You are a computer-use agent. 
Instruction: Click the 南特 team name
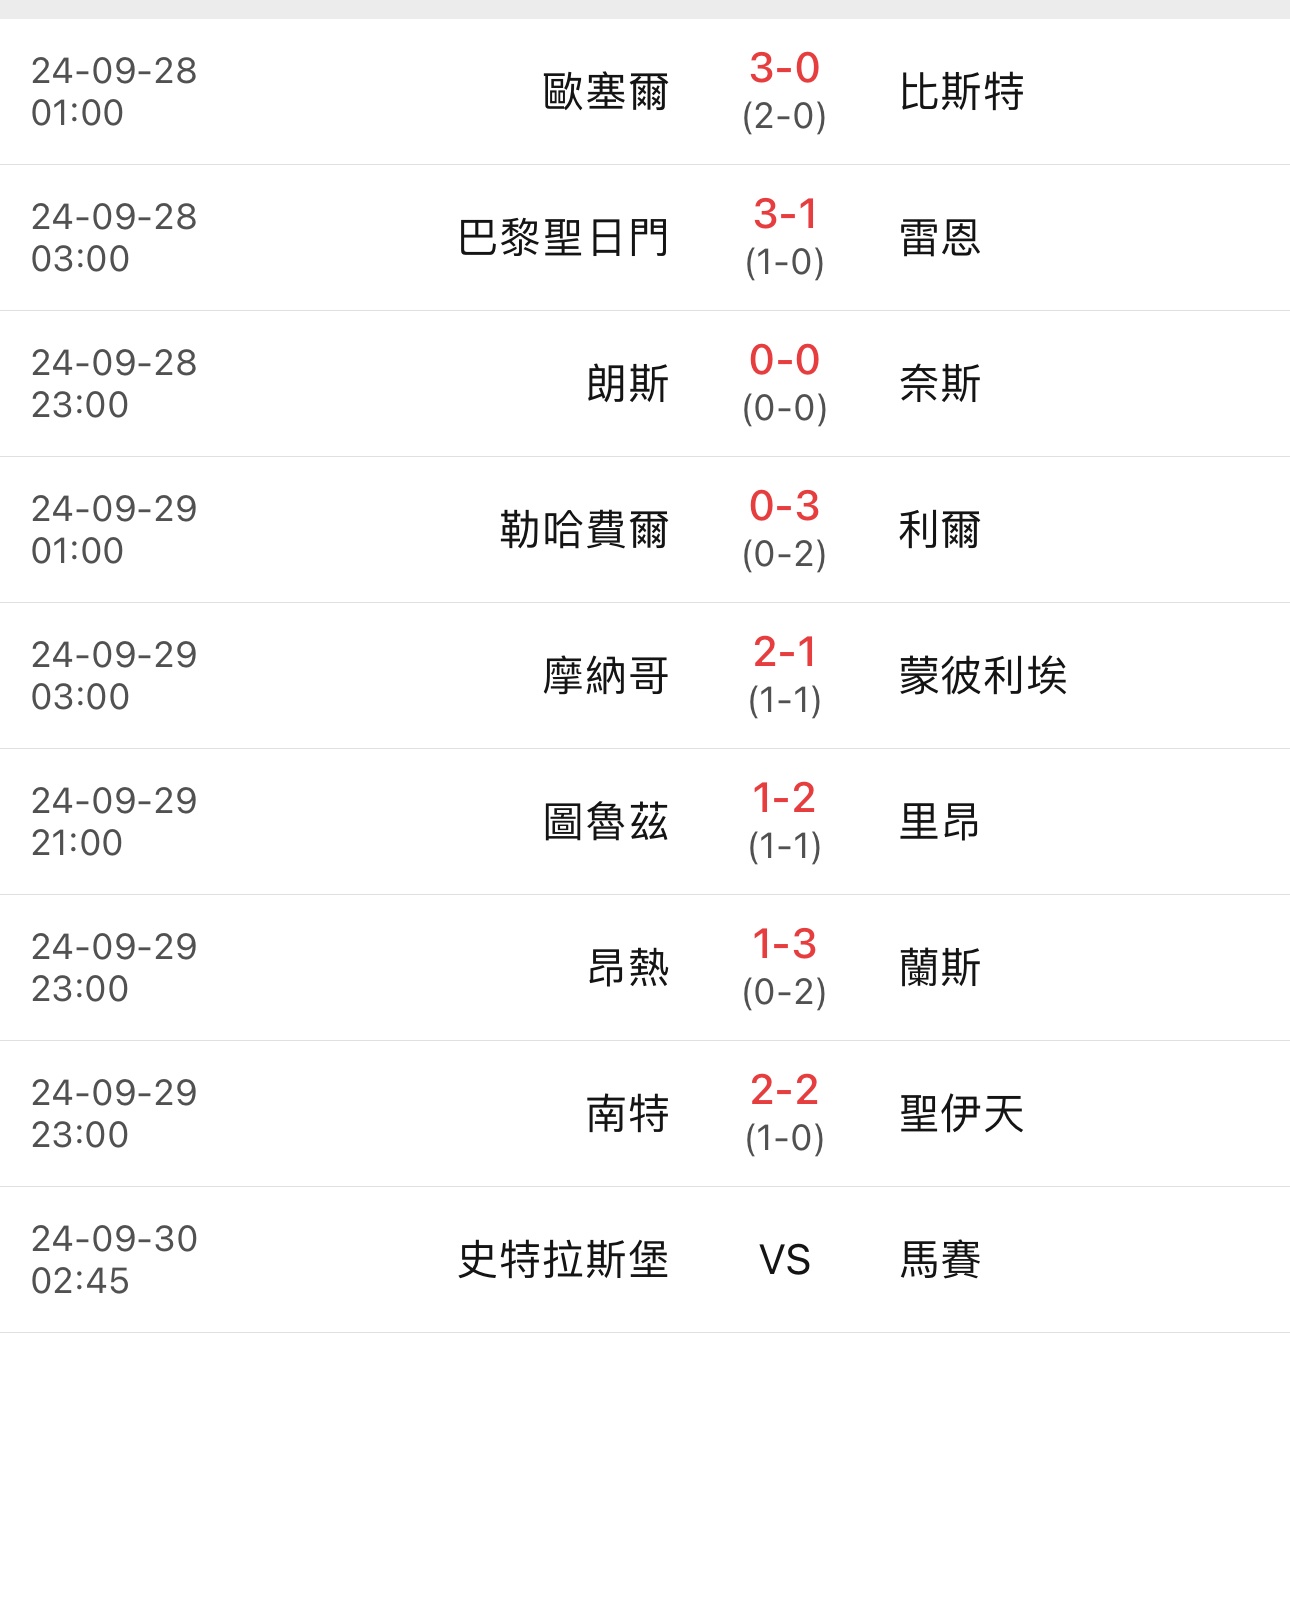pyautogui.click(x=627, y=1114)
